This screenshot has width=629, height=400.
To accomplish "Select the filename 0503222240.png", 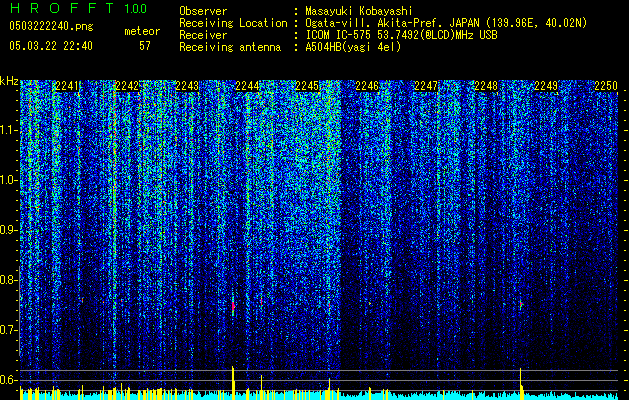I will (x=51, y=27).
